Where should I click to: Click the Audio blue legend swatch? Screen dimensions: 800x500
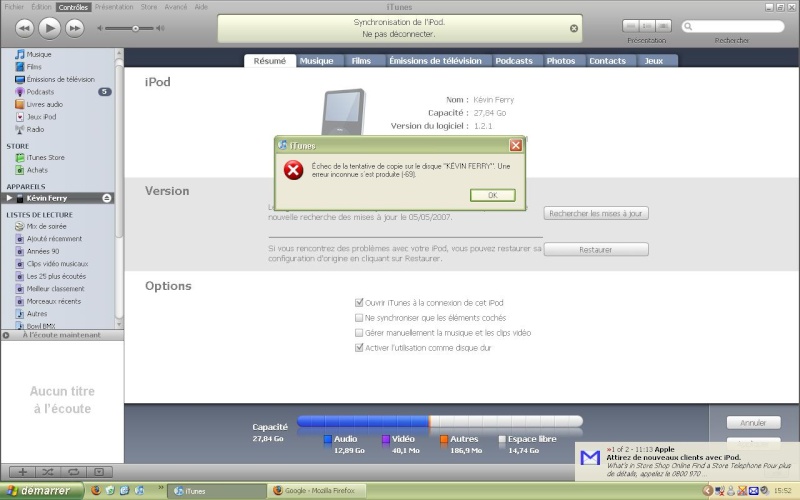[328, 439]
